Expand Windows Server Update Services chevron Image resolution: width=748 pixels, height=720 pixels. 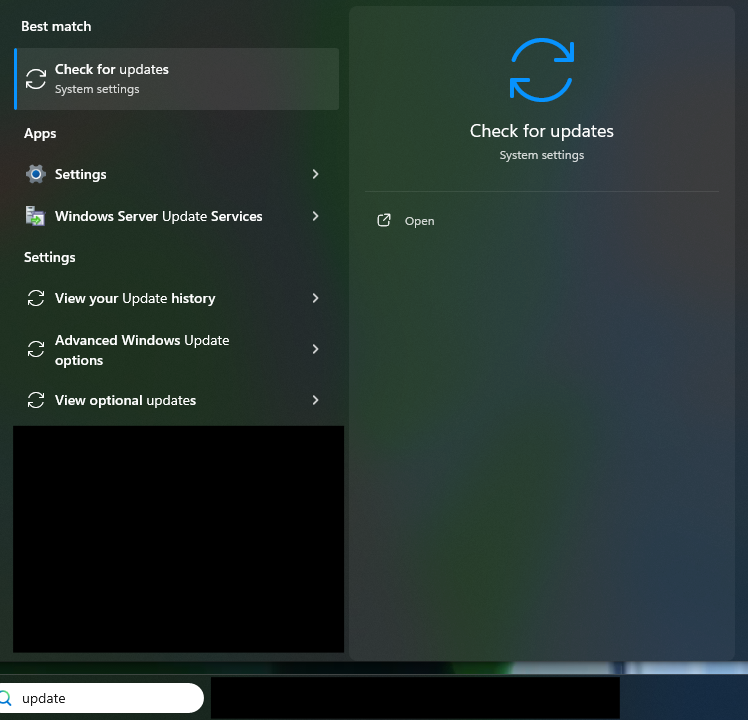click(x=315, y=216)
